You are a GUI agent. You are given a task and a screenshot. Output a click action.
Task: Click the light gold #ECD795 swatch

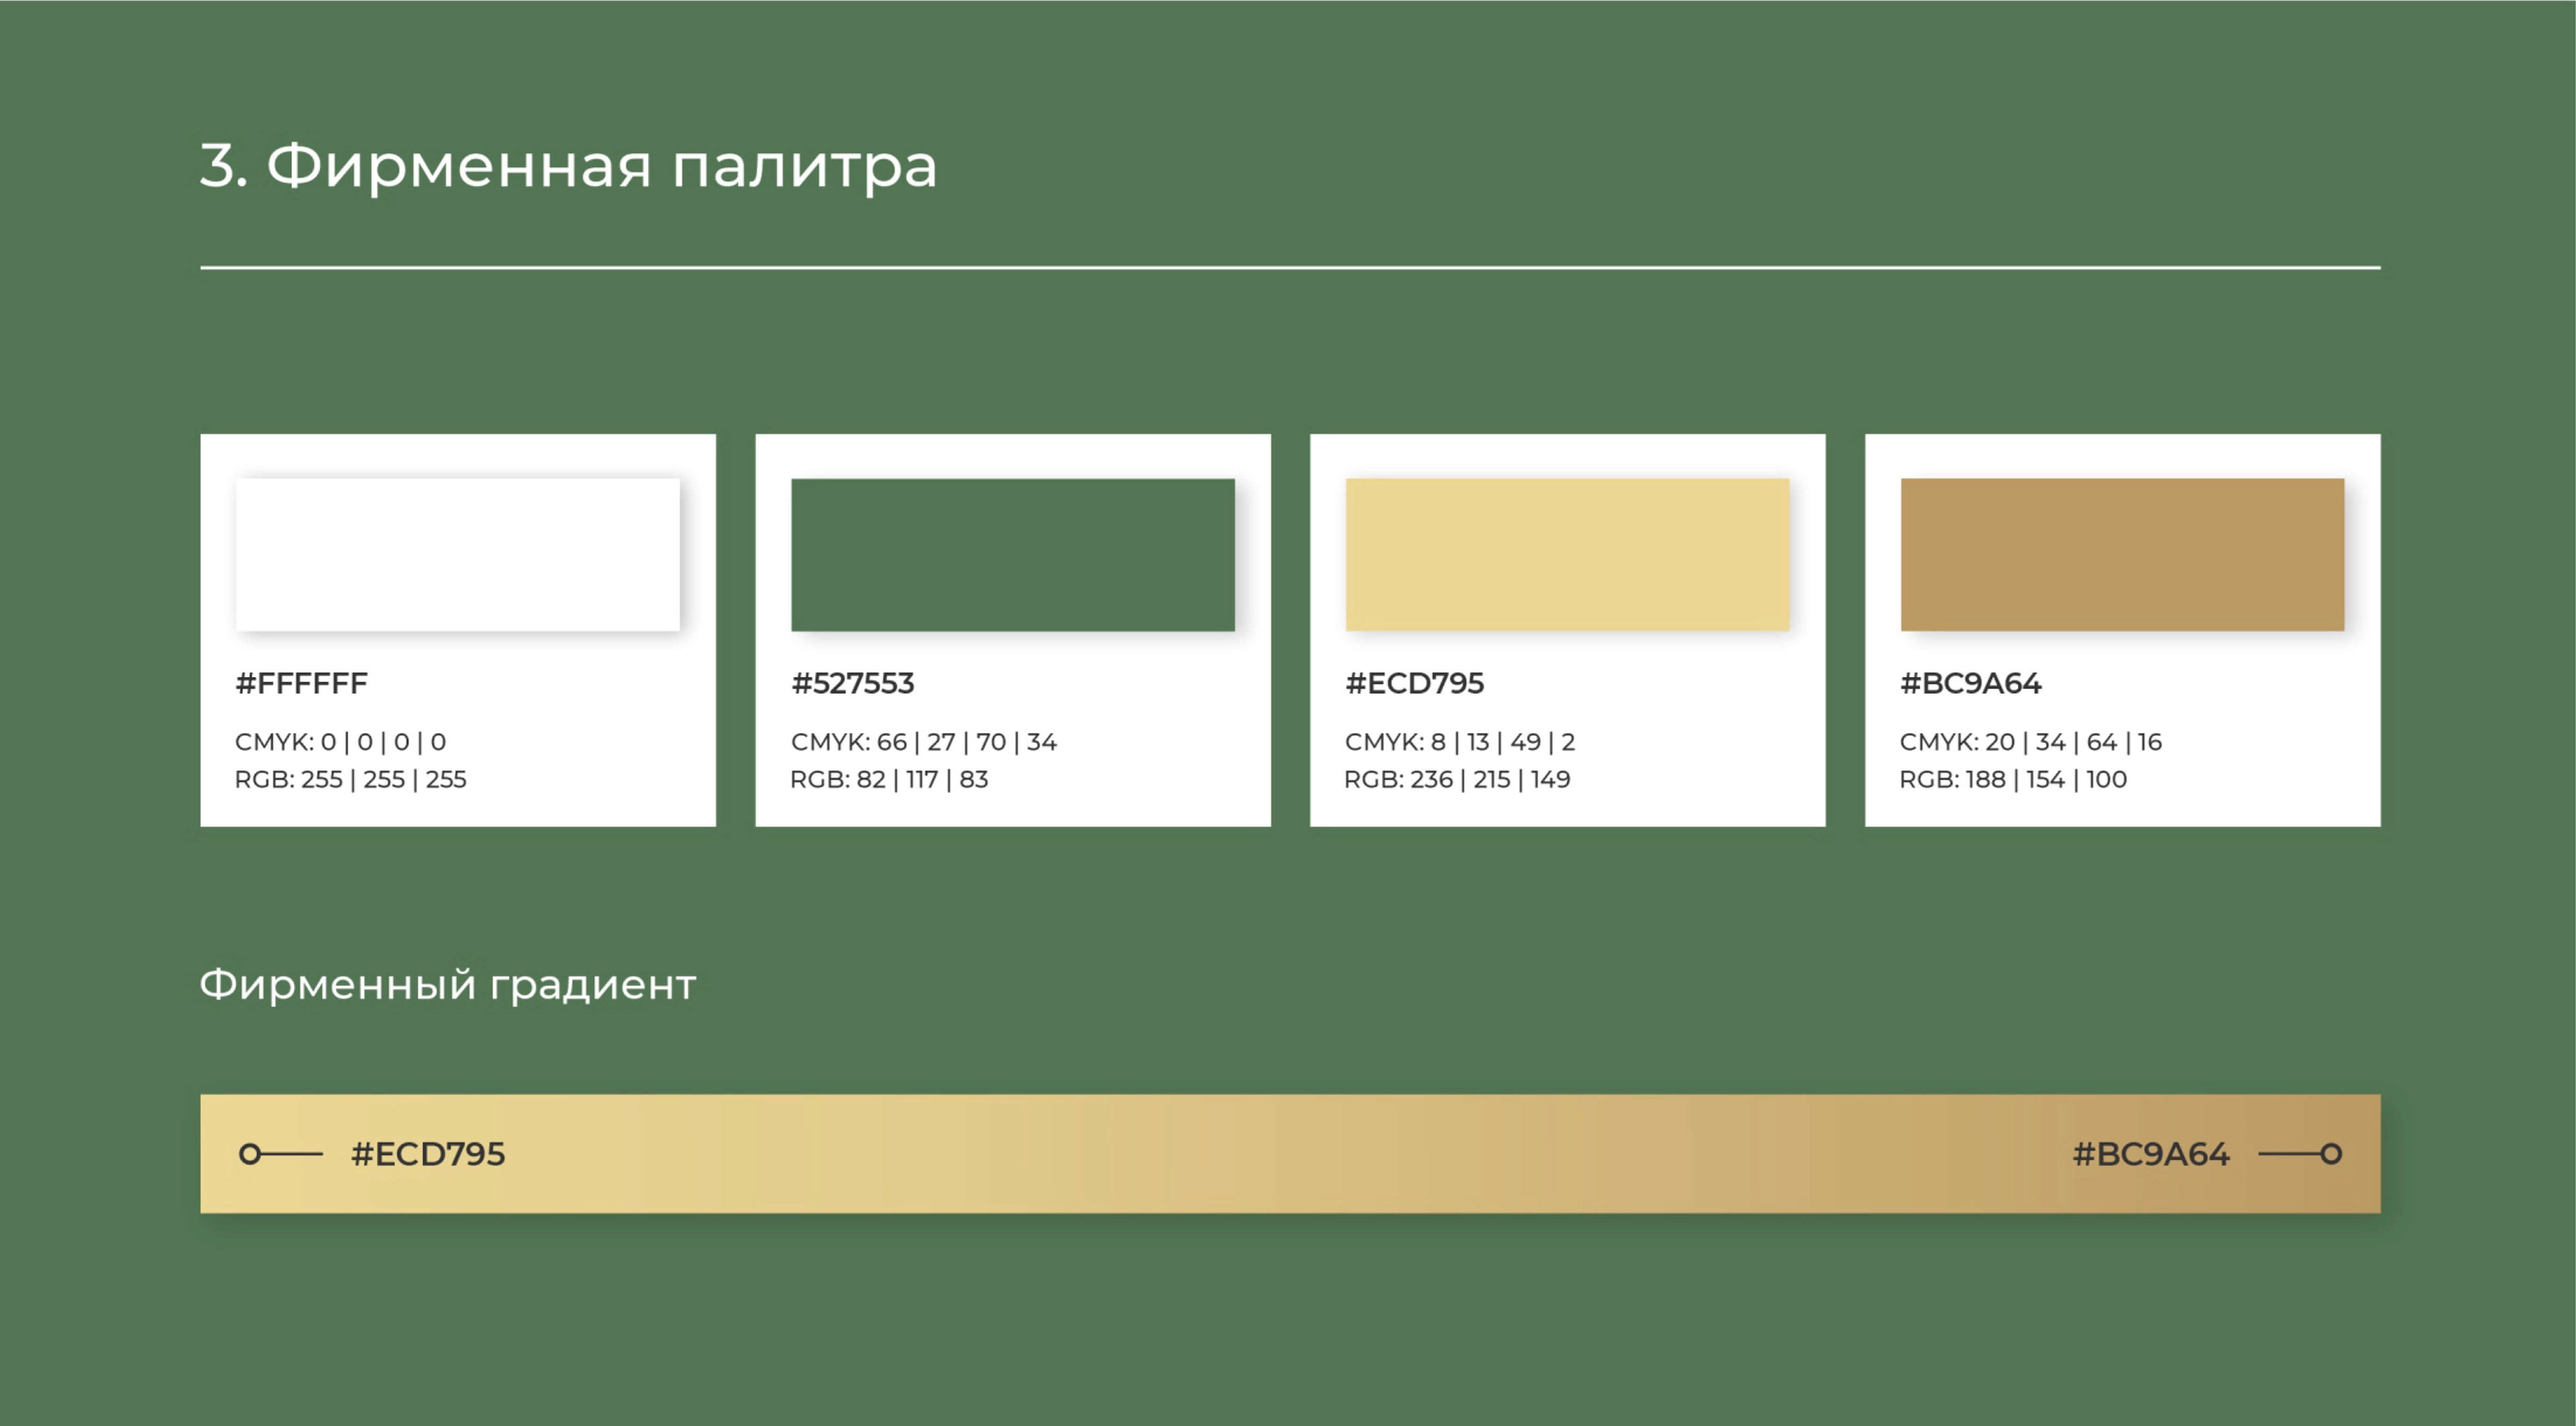[1567, 554]
